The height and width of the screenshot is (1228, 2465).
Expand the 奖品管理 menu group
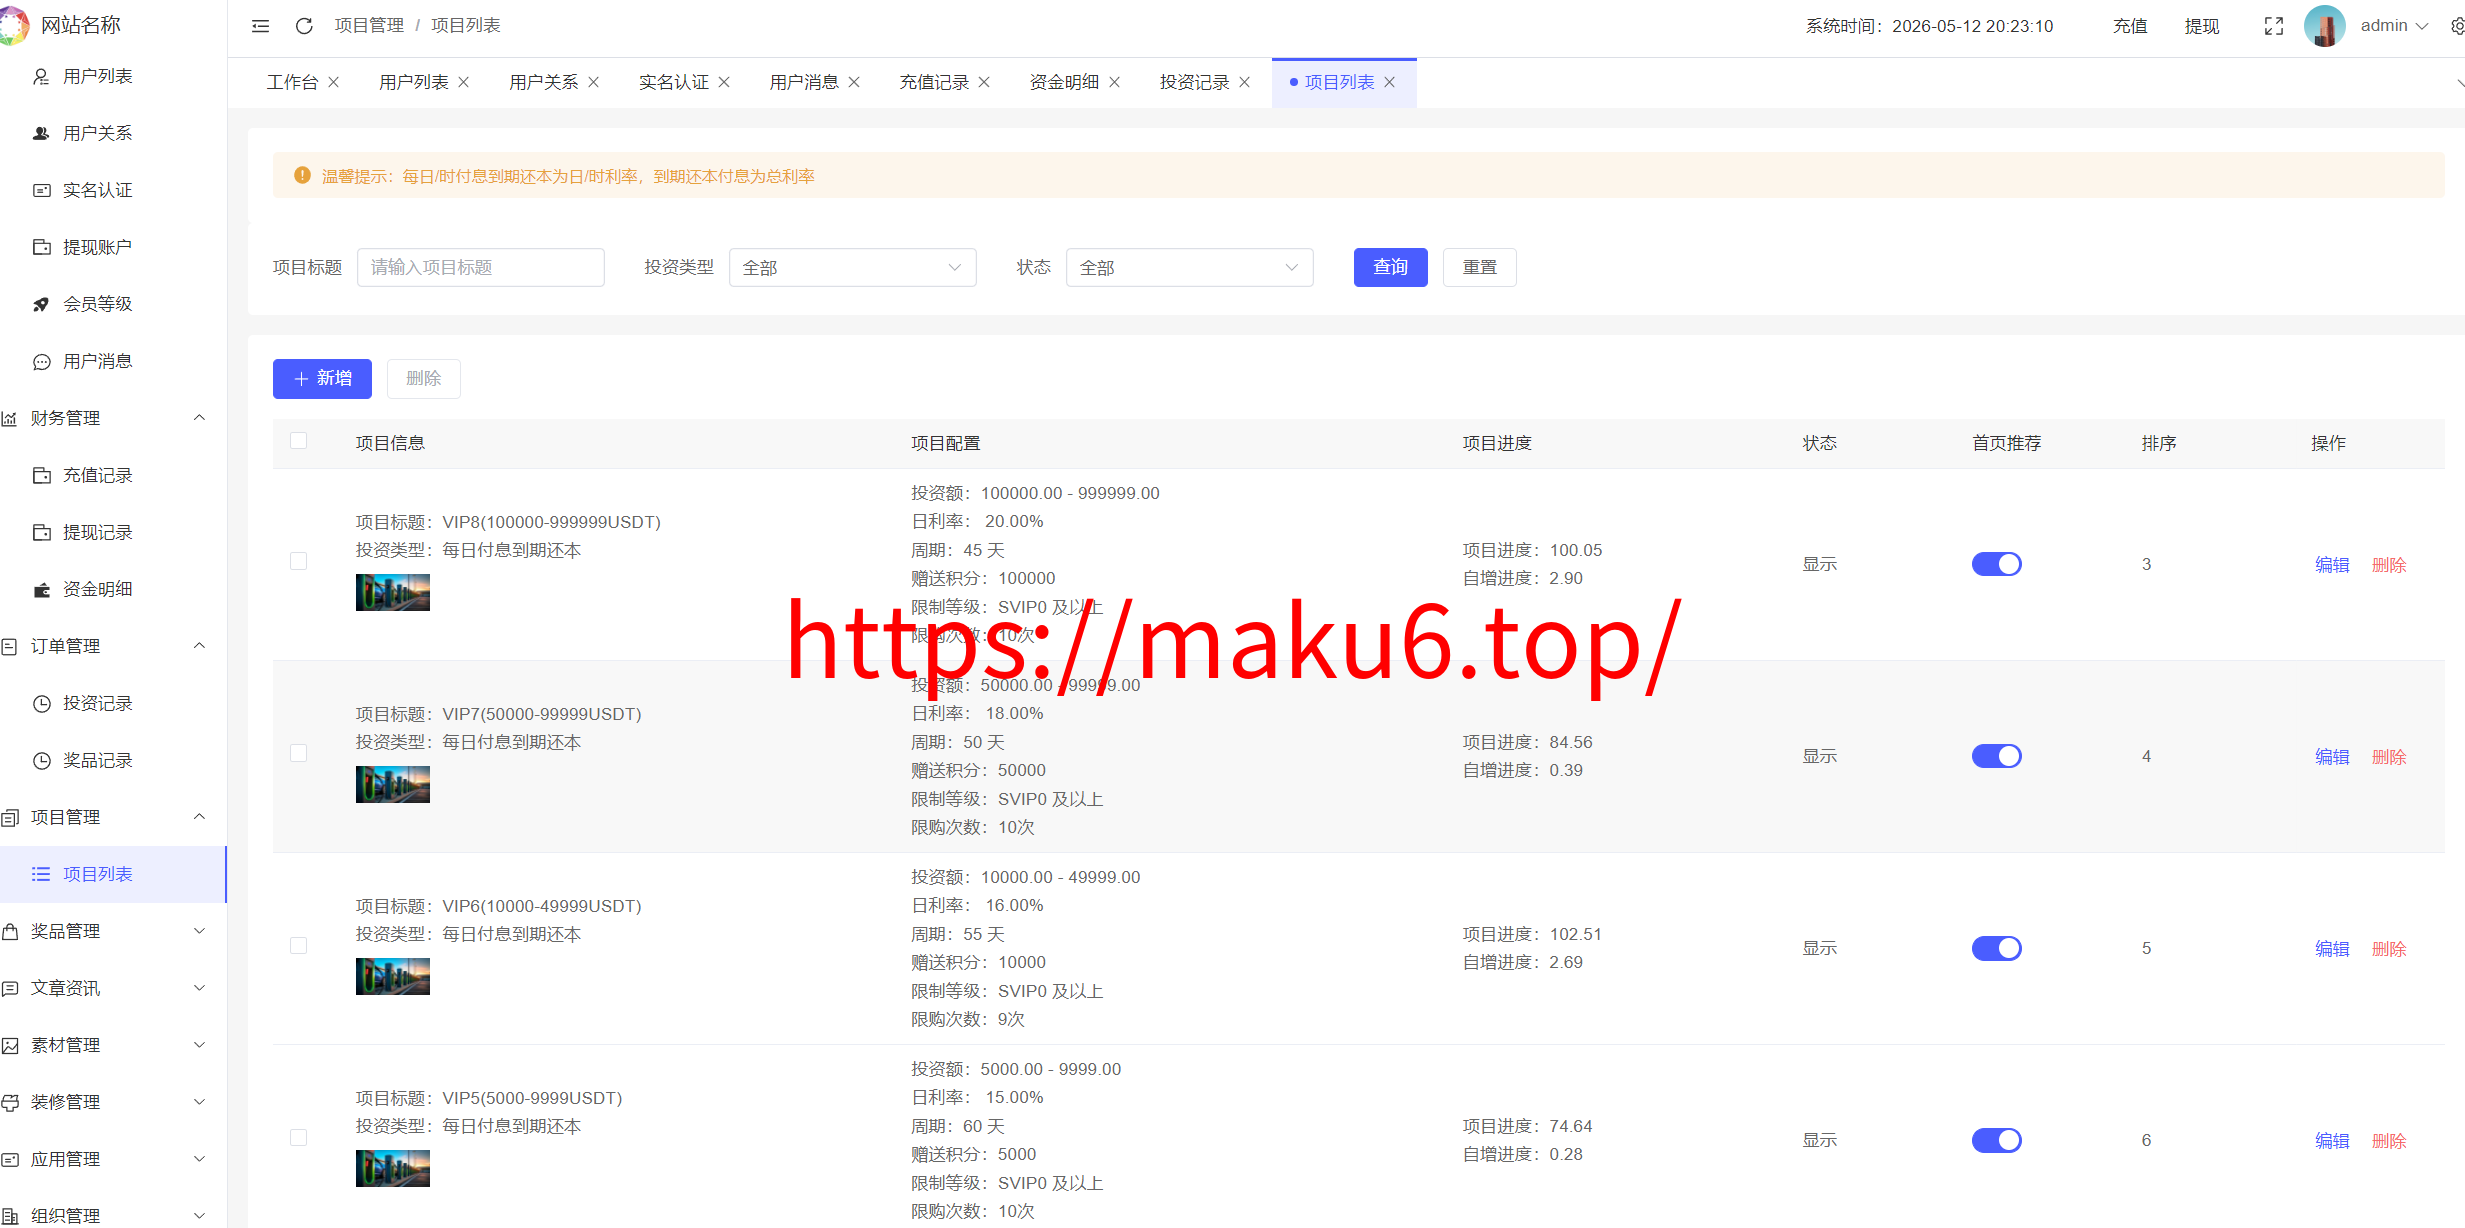113,931
